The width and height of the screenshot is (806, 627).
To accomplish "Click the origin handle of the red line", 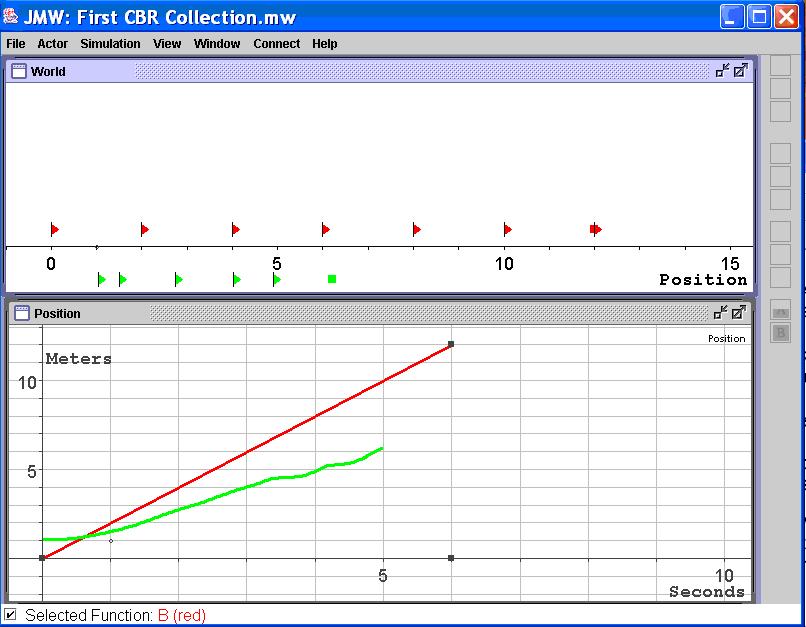I will point(42,558).
